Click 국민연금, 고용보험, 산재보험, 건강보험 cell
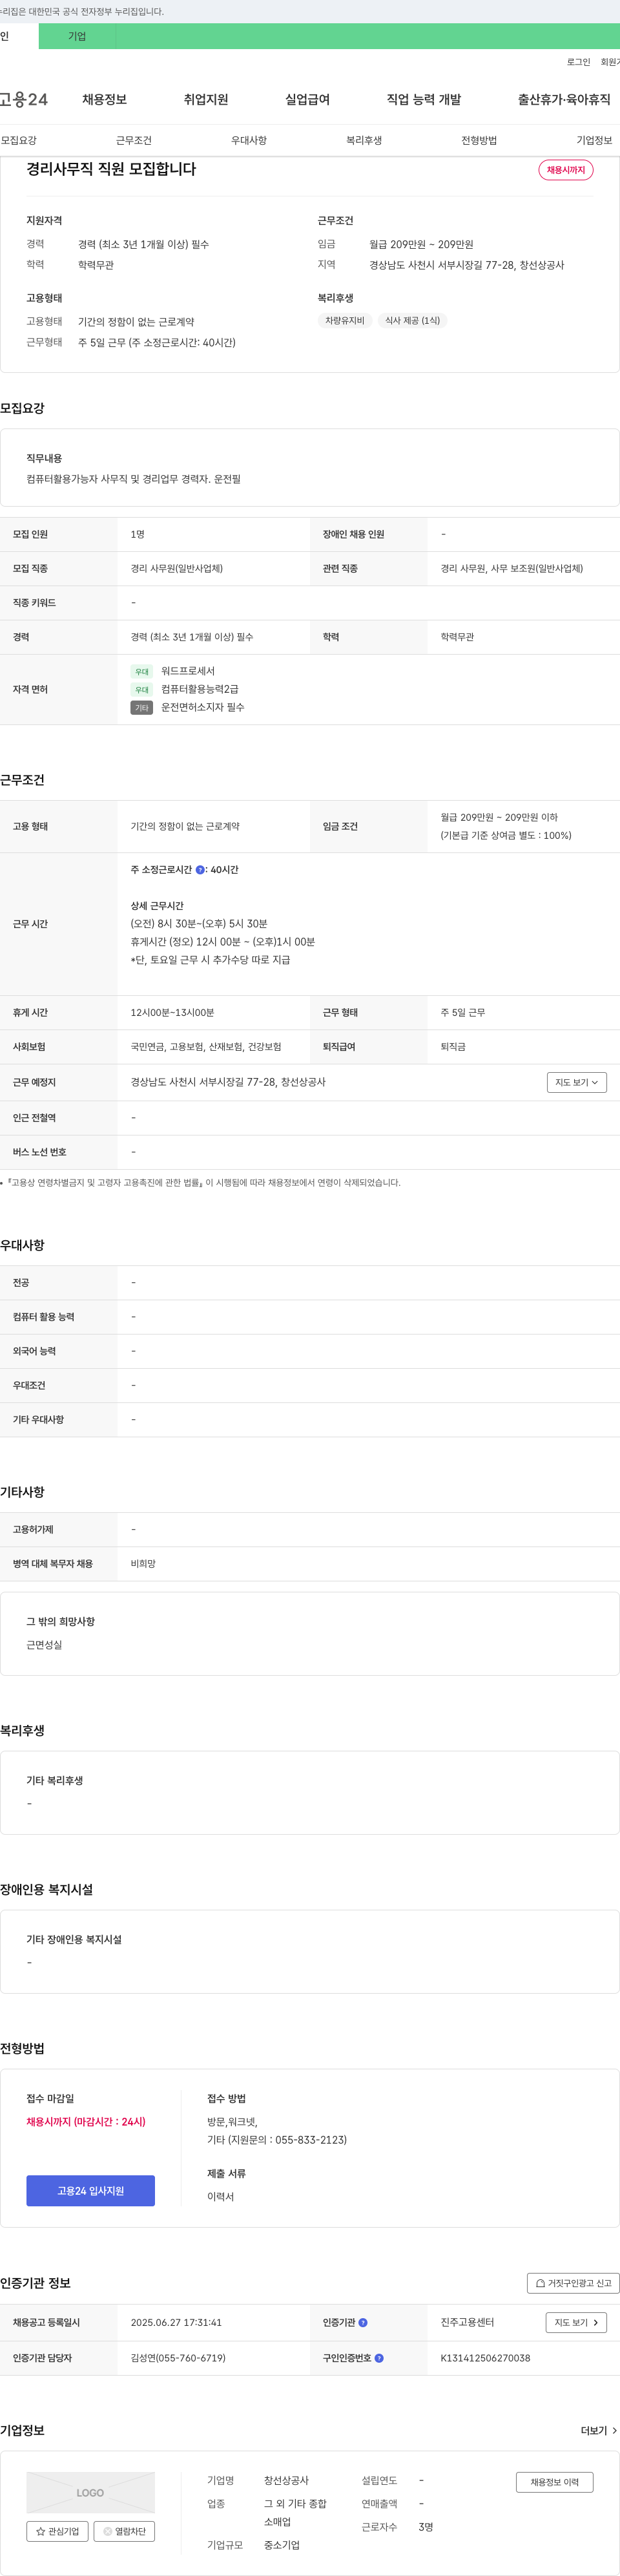Viewport: 620px width, 2576px height. tap(206, 1046)
